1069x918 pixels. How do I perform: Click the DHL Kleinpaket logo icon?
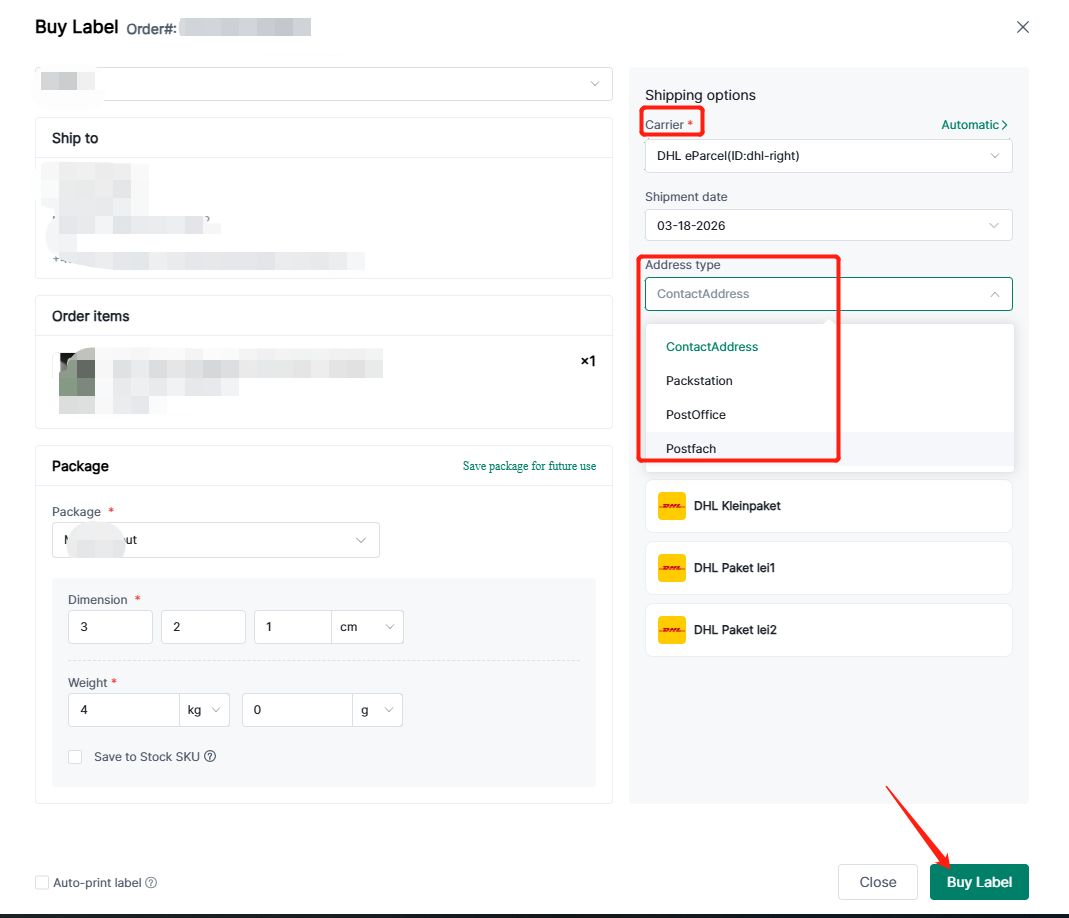click(x=672, y=506)
